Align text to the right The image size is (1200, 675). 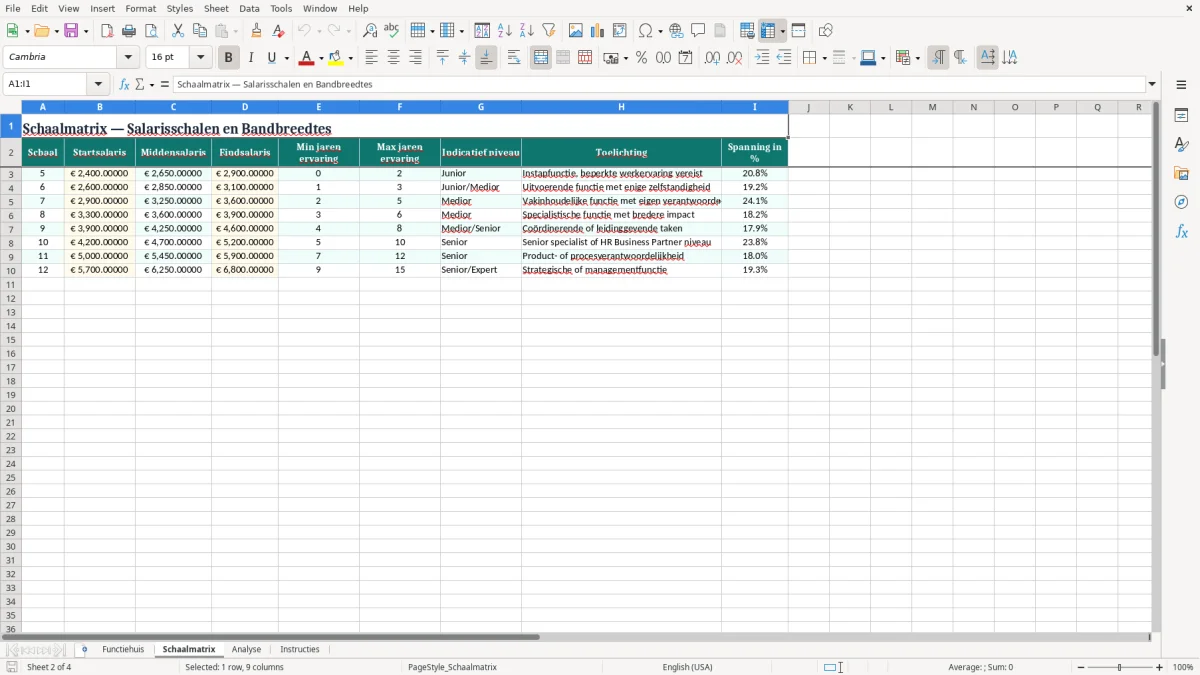[x=416, y=58]
